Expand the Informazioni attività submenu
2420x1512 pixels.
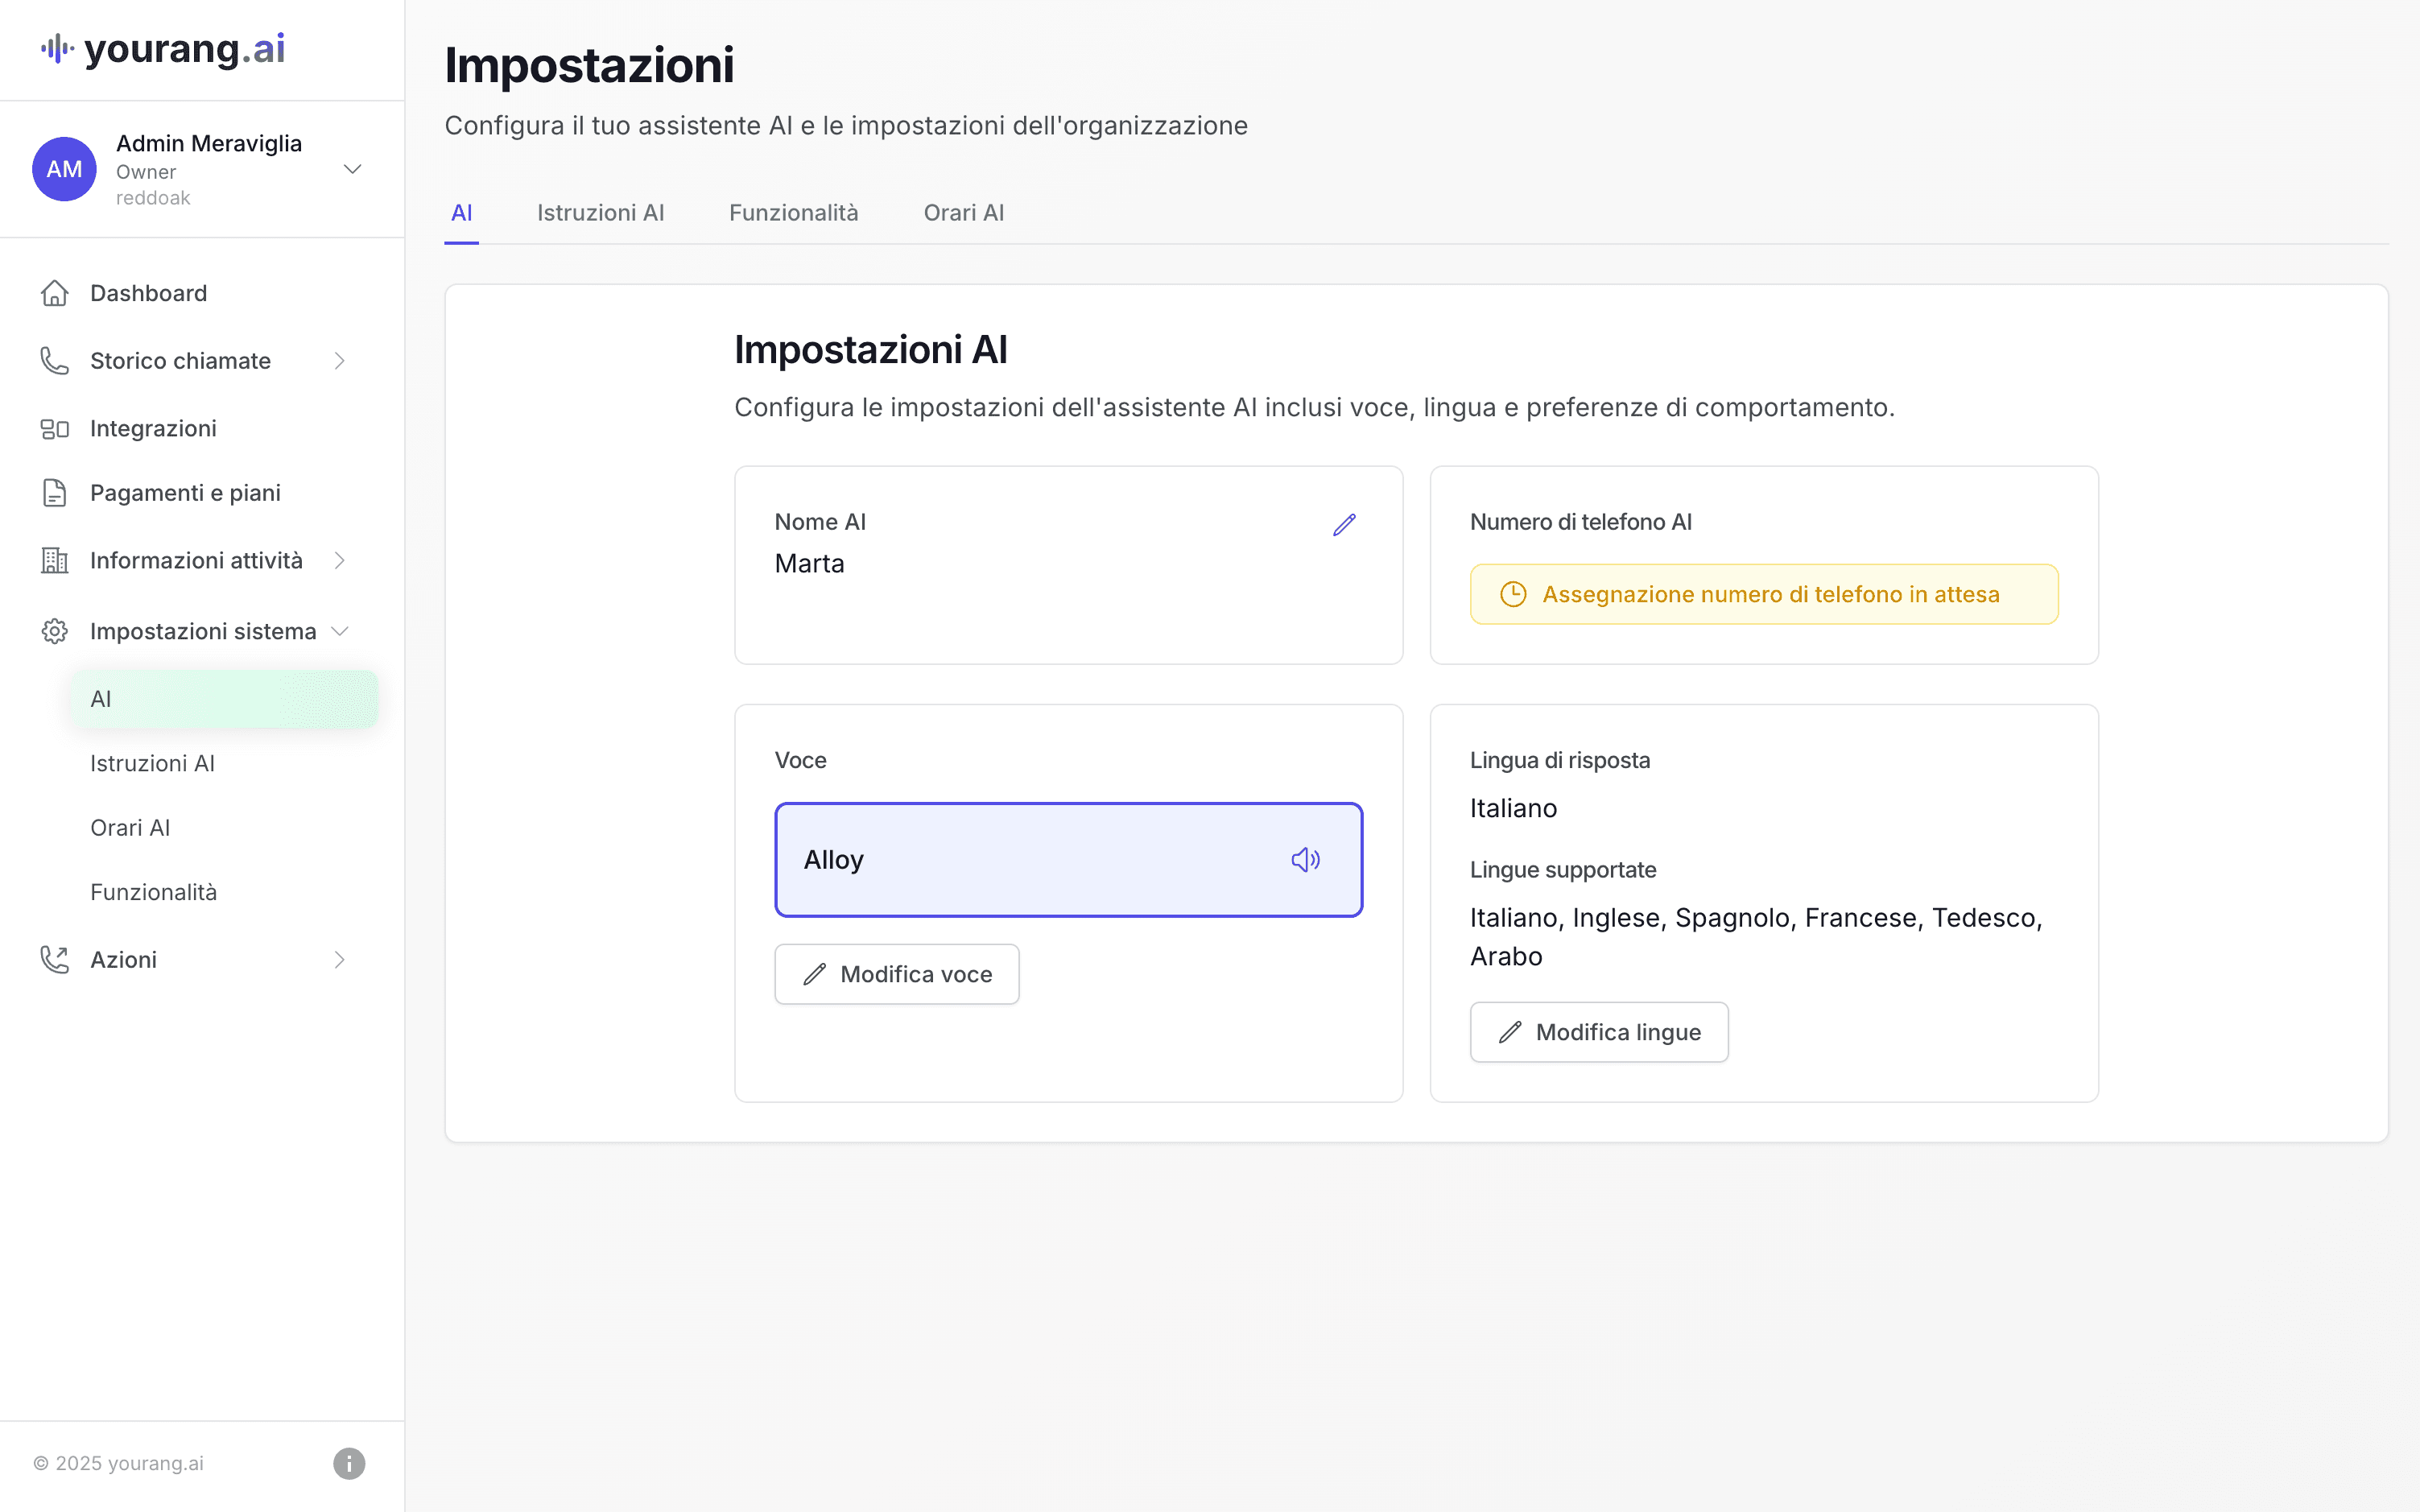point(339,561)
